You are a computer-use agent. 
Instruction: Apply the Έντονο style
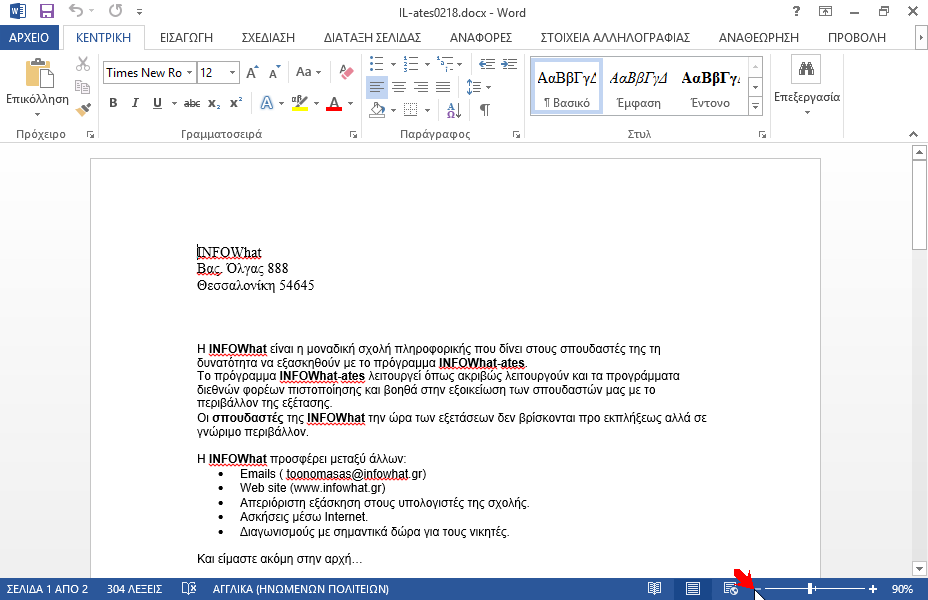click(x=710, y=86)
